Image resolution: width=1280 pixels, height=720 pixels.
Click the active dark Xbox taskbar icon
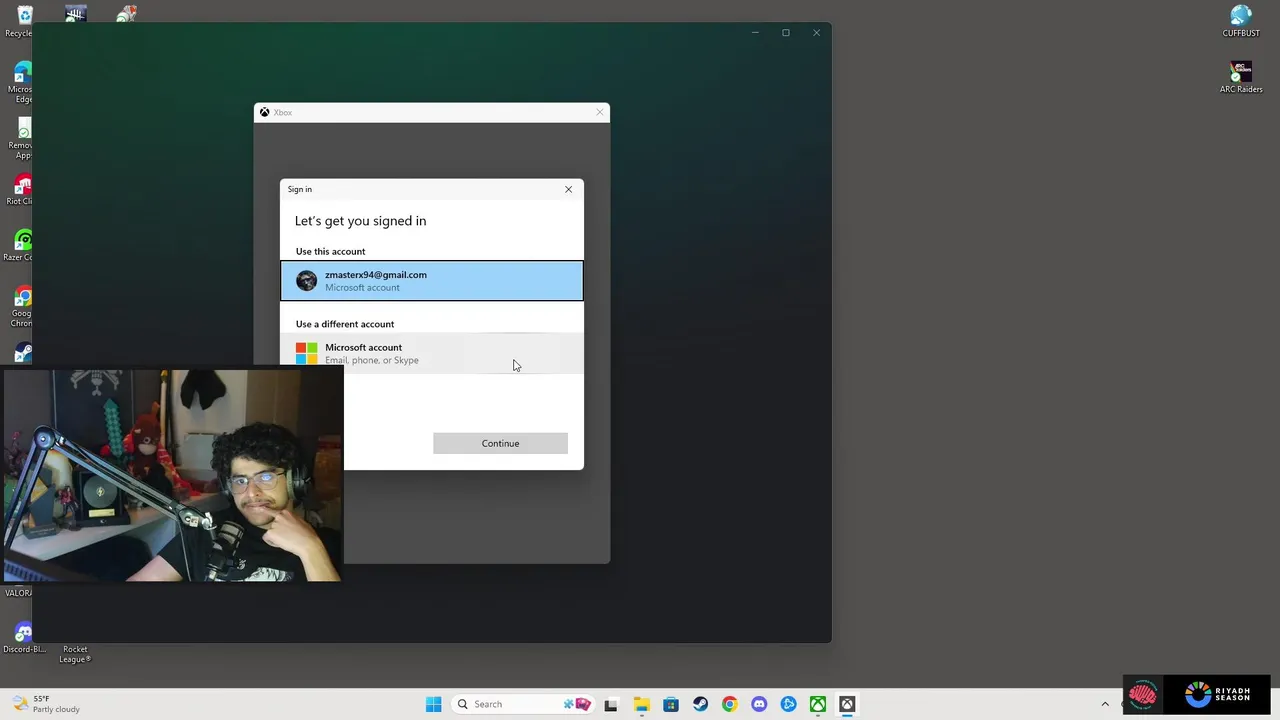pos(847,704)
